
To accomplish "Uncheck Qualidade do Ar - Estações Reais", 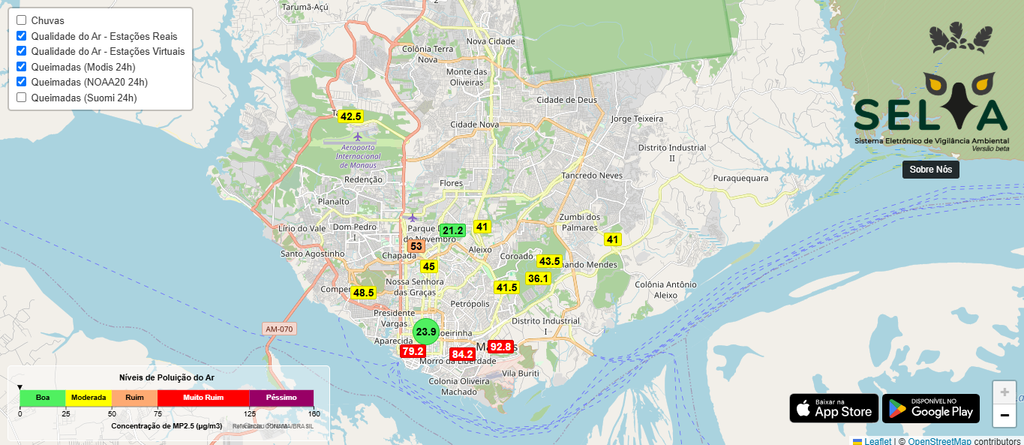I will pyautogui.click(x=22, y=36).
